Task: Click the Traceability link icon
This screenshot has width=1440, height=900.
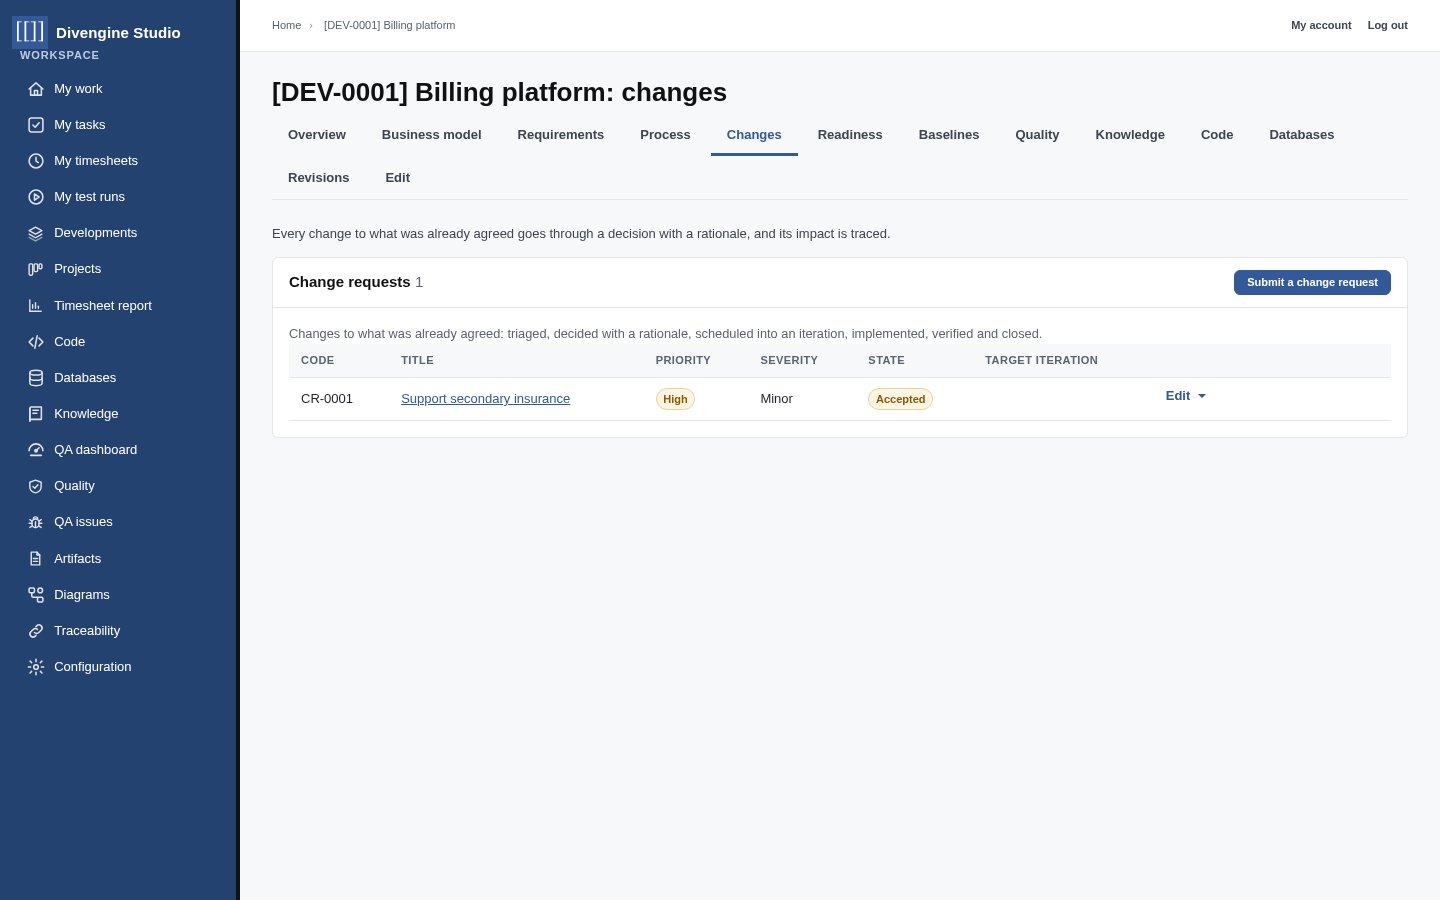Action: (36, 631)
